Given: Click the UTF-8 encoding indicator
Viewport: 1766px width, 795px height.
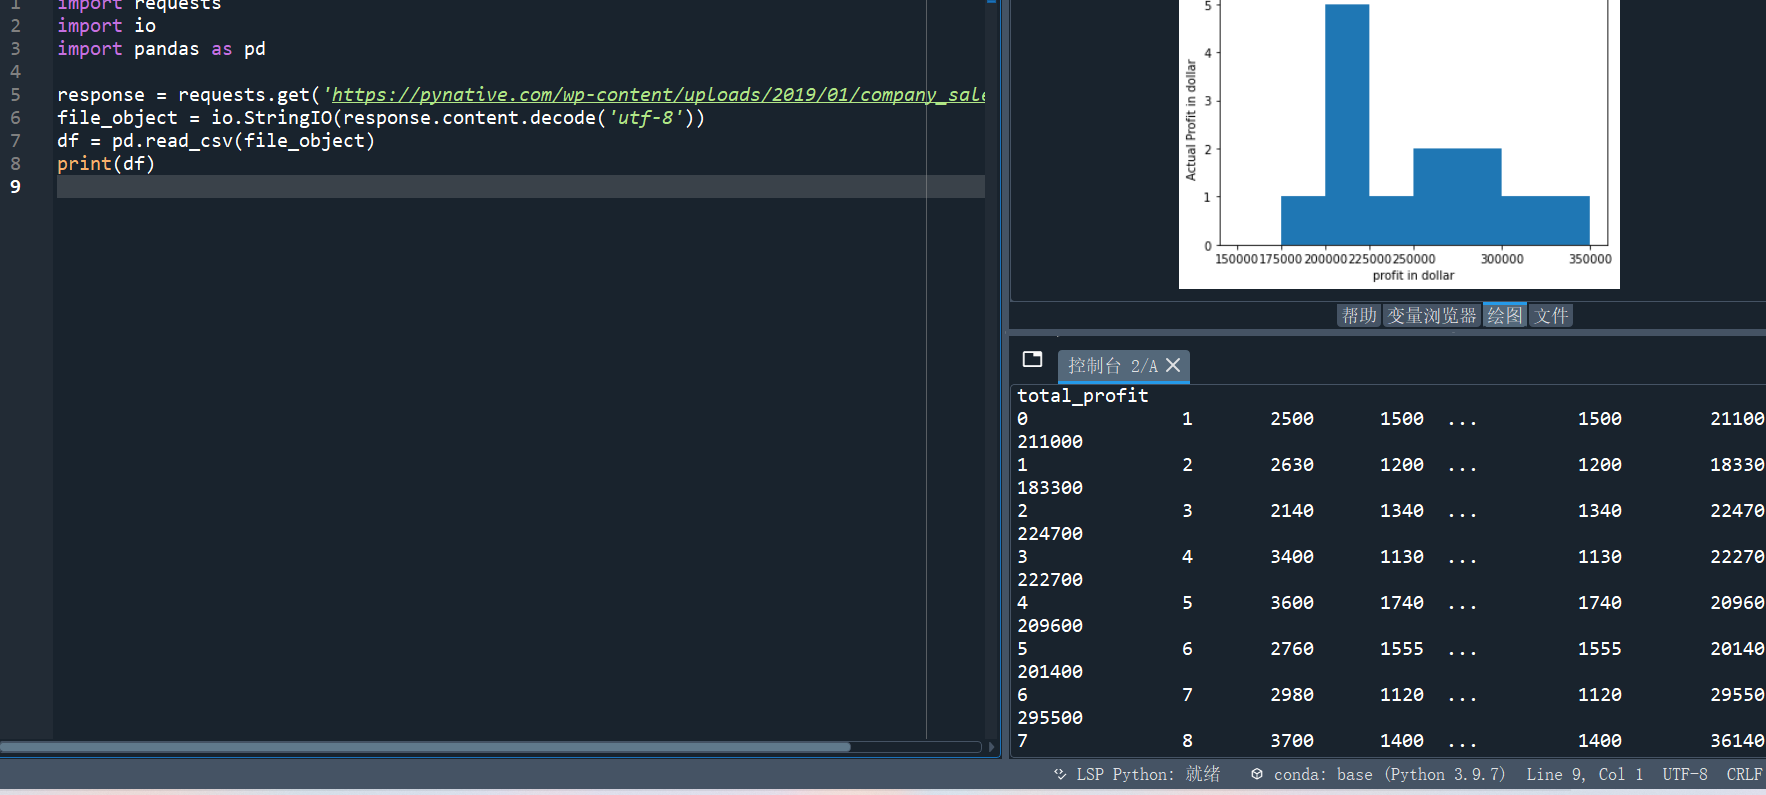Looking at the screenshot, I should [1684, 774].
